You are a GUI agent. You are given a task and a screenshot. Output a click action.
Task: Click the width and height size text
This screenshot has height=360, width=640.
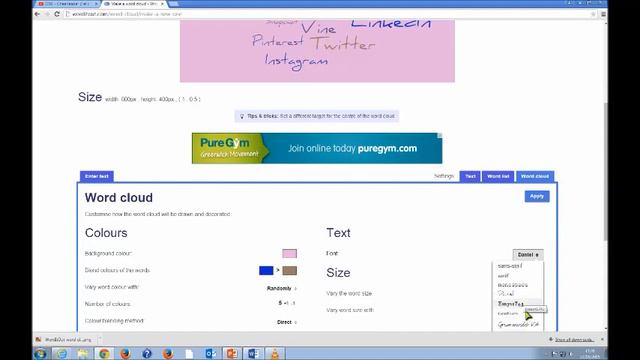[153, 99]
